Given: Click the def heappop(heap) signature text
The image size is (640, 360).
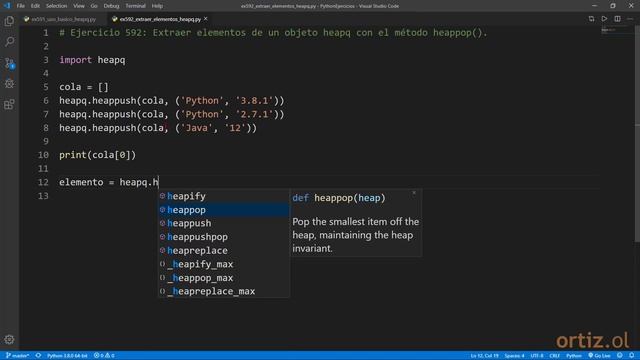Looking at the screenshot, I should coord(339,198).
